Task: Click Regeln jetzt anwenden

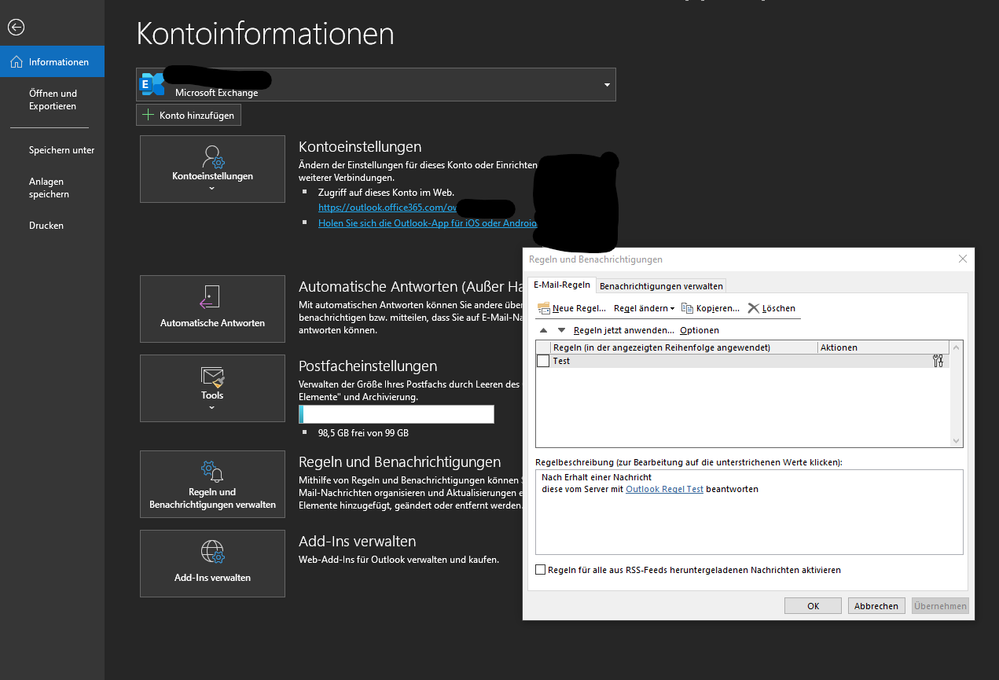Action: [x=623, y=330]
